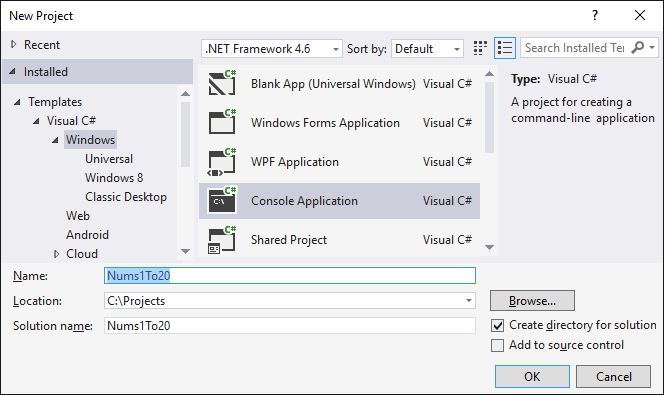Collapse the Windows tree node
This screenshot has height=395, width=664.
(55, 140)
